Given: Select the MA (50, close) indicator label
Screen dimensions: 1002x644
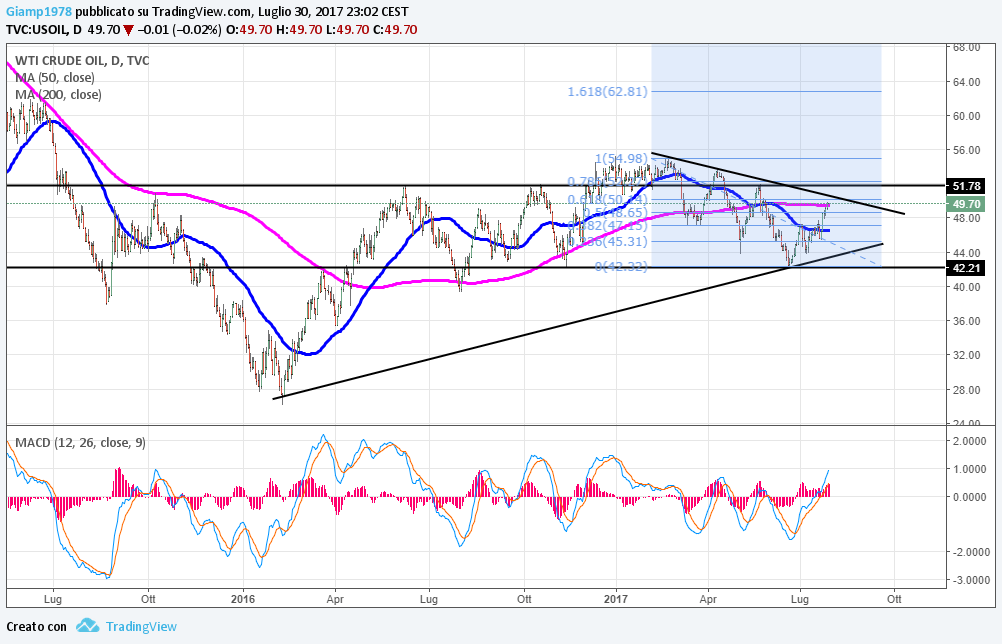Looking at the screenshot, I should coord(55,77).
